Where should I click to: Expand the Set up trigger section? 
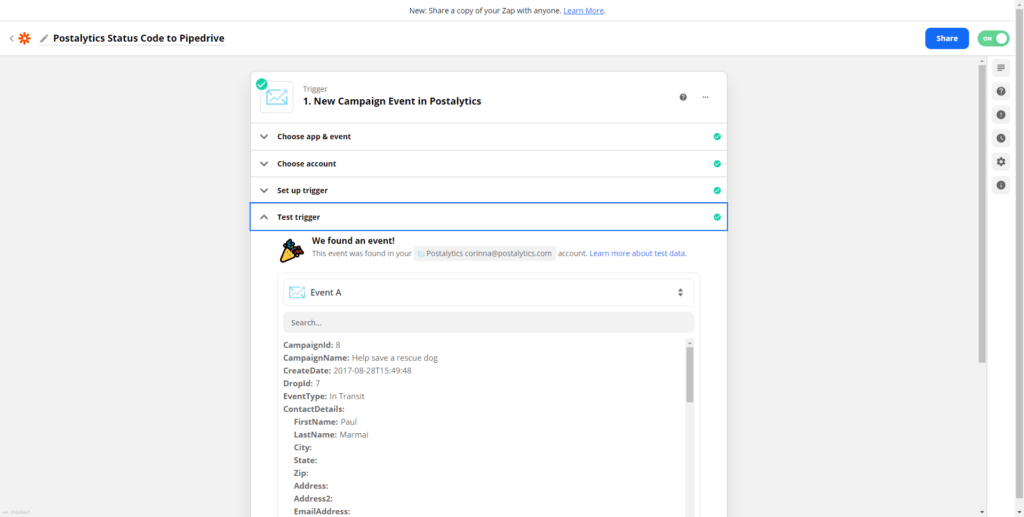coord(488,191)
